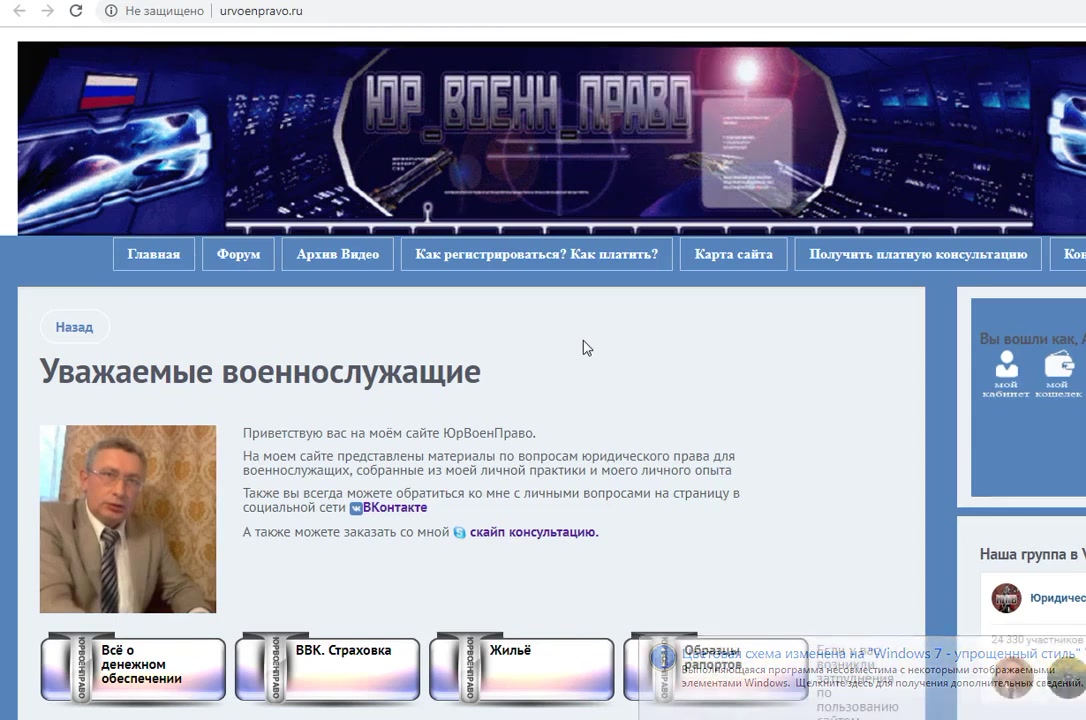The width and height of the screenshot is (1086, 720).
Task: Open 'Получить платную консультацию' menu item
Action: [918, 254]
